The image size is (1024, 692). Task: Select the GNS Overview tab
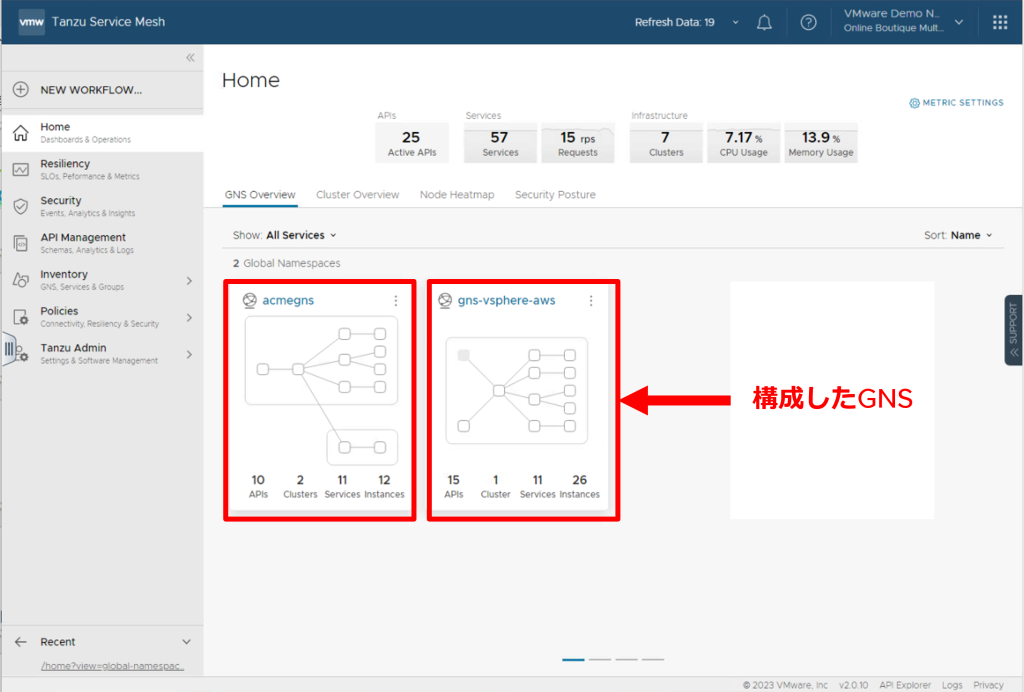click(x=260, y=195)
